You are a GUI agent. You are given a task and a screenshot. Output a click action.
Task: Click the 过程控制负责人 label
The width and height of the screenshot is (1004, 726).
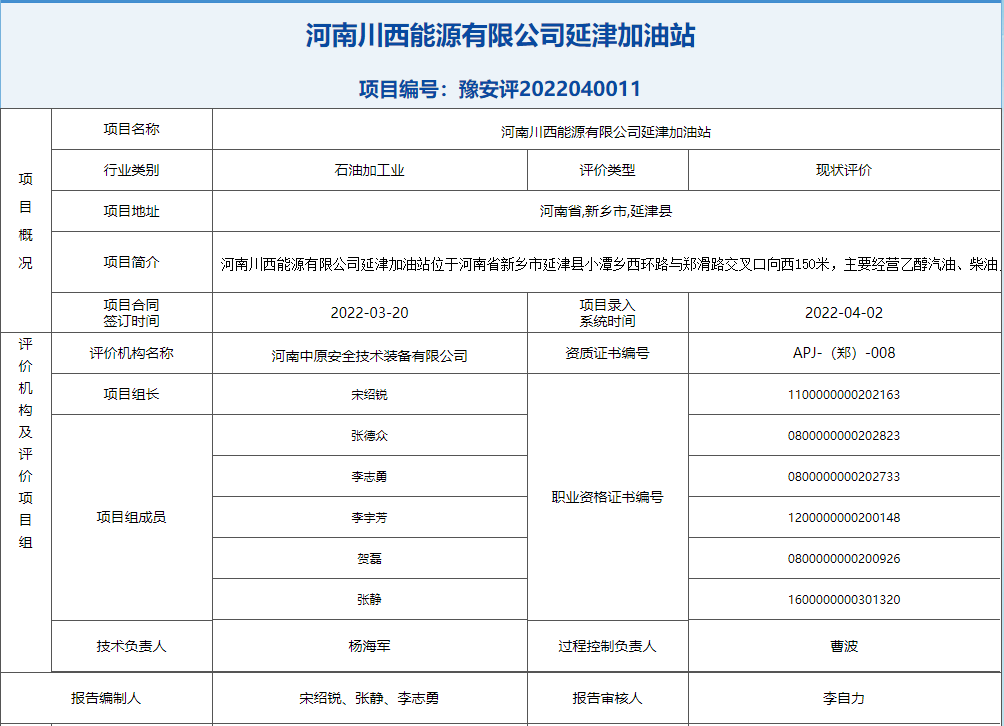coord(607,647)
